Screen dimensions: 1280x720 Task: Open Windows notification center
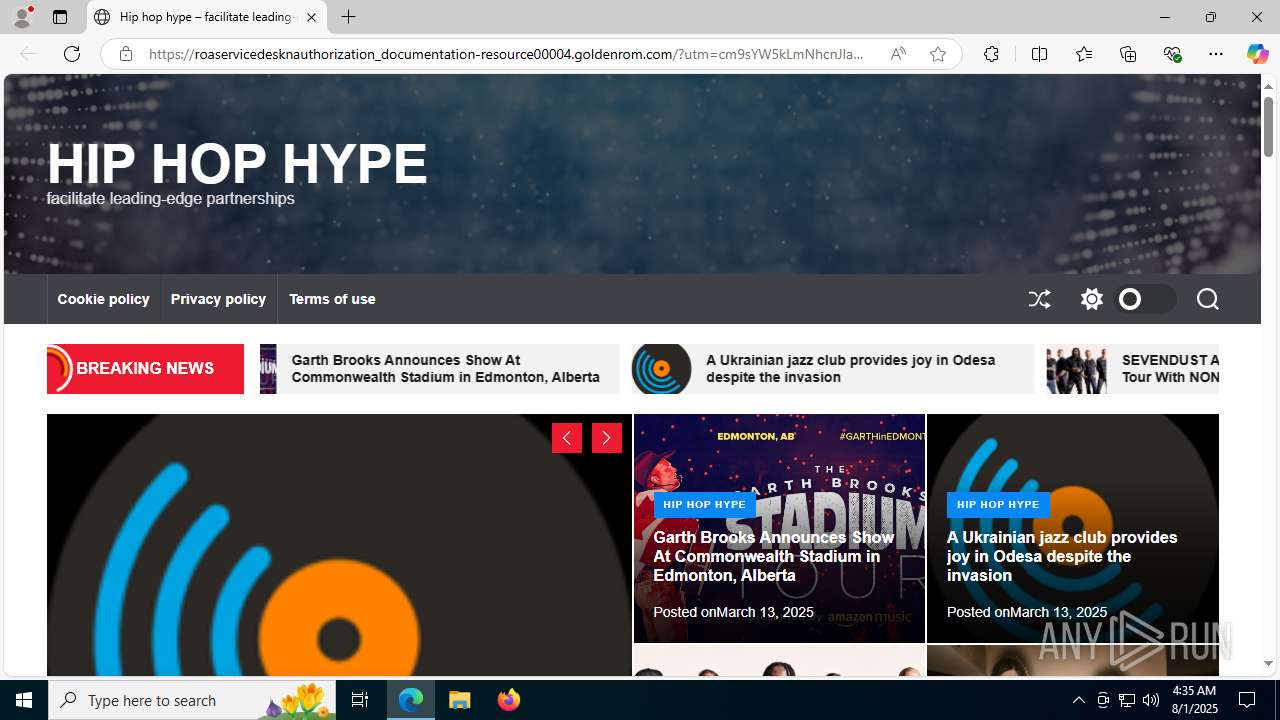[x=1248, y=700]
